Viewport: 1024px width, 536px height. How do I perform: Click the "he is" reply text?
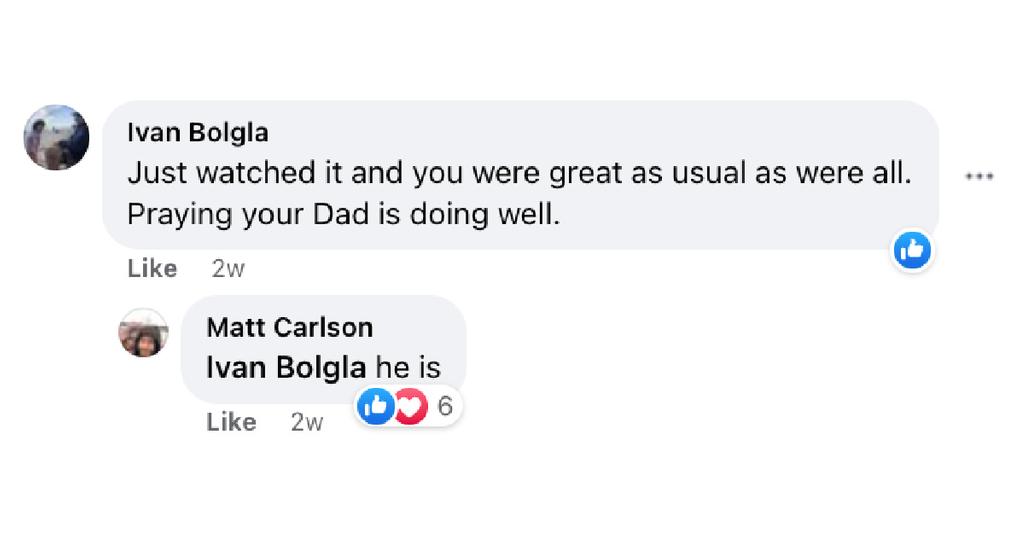coord(407,367)
